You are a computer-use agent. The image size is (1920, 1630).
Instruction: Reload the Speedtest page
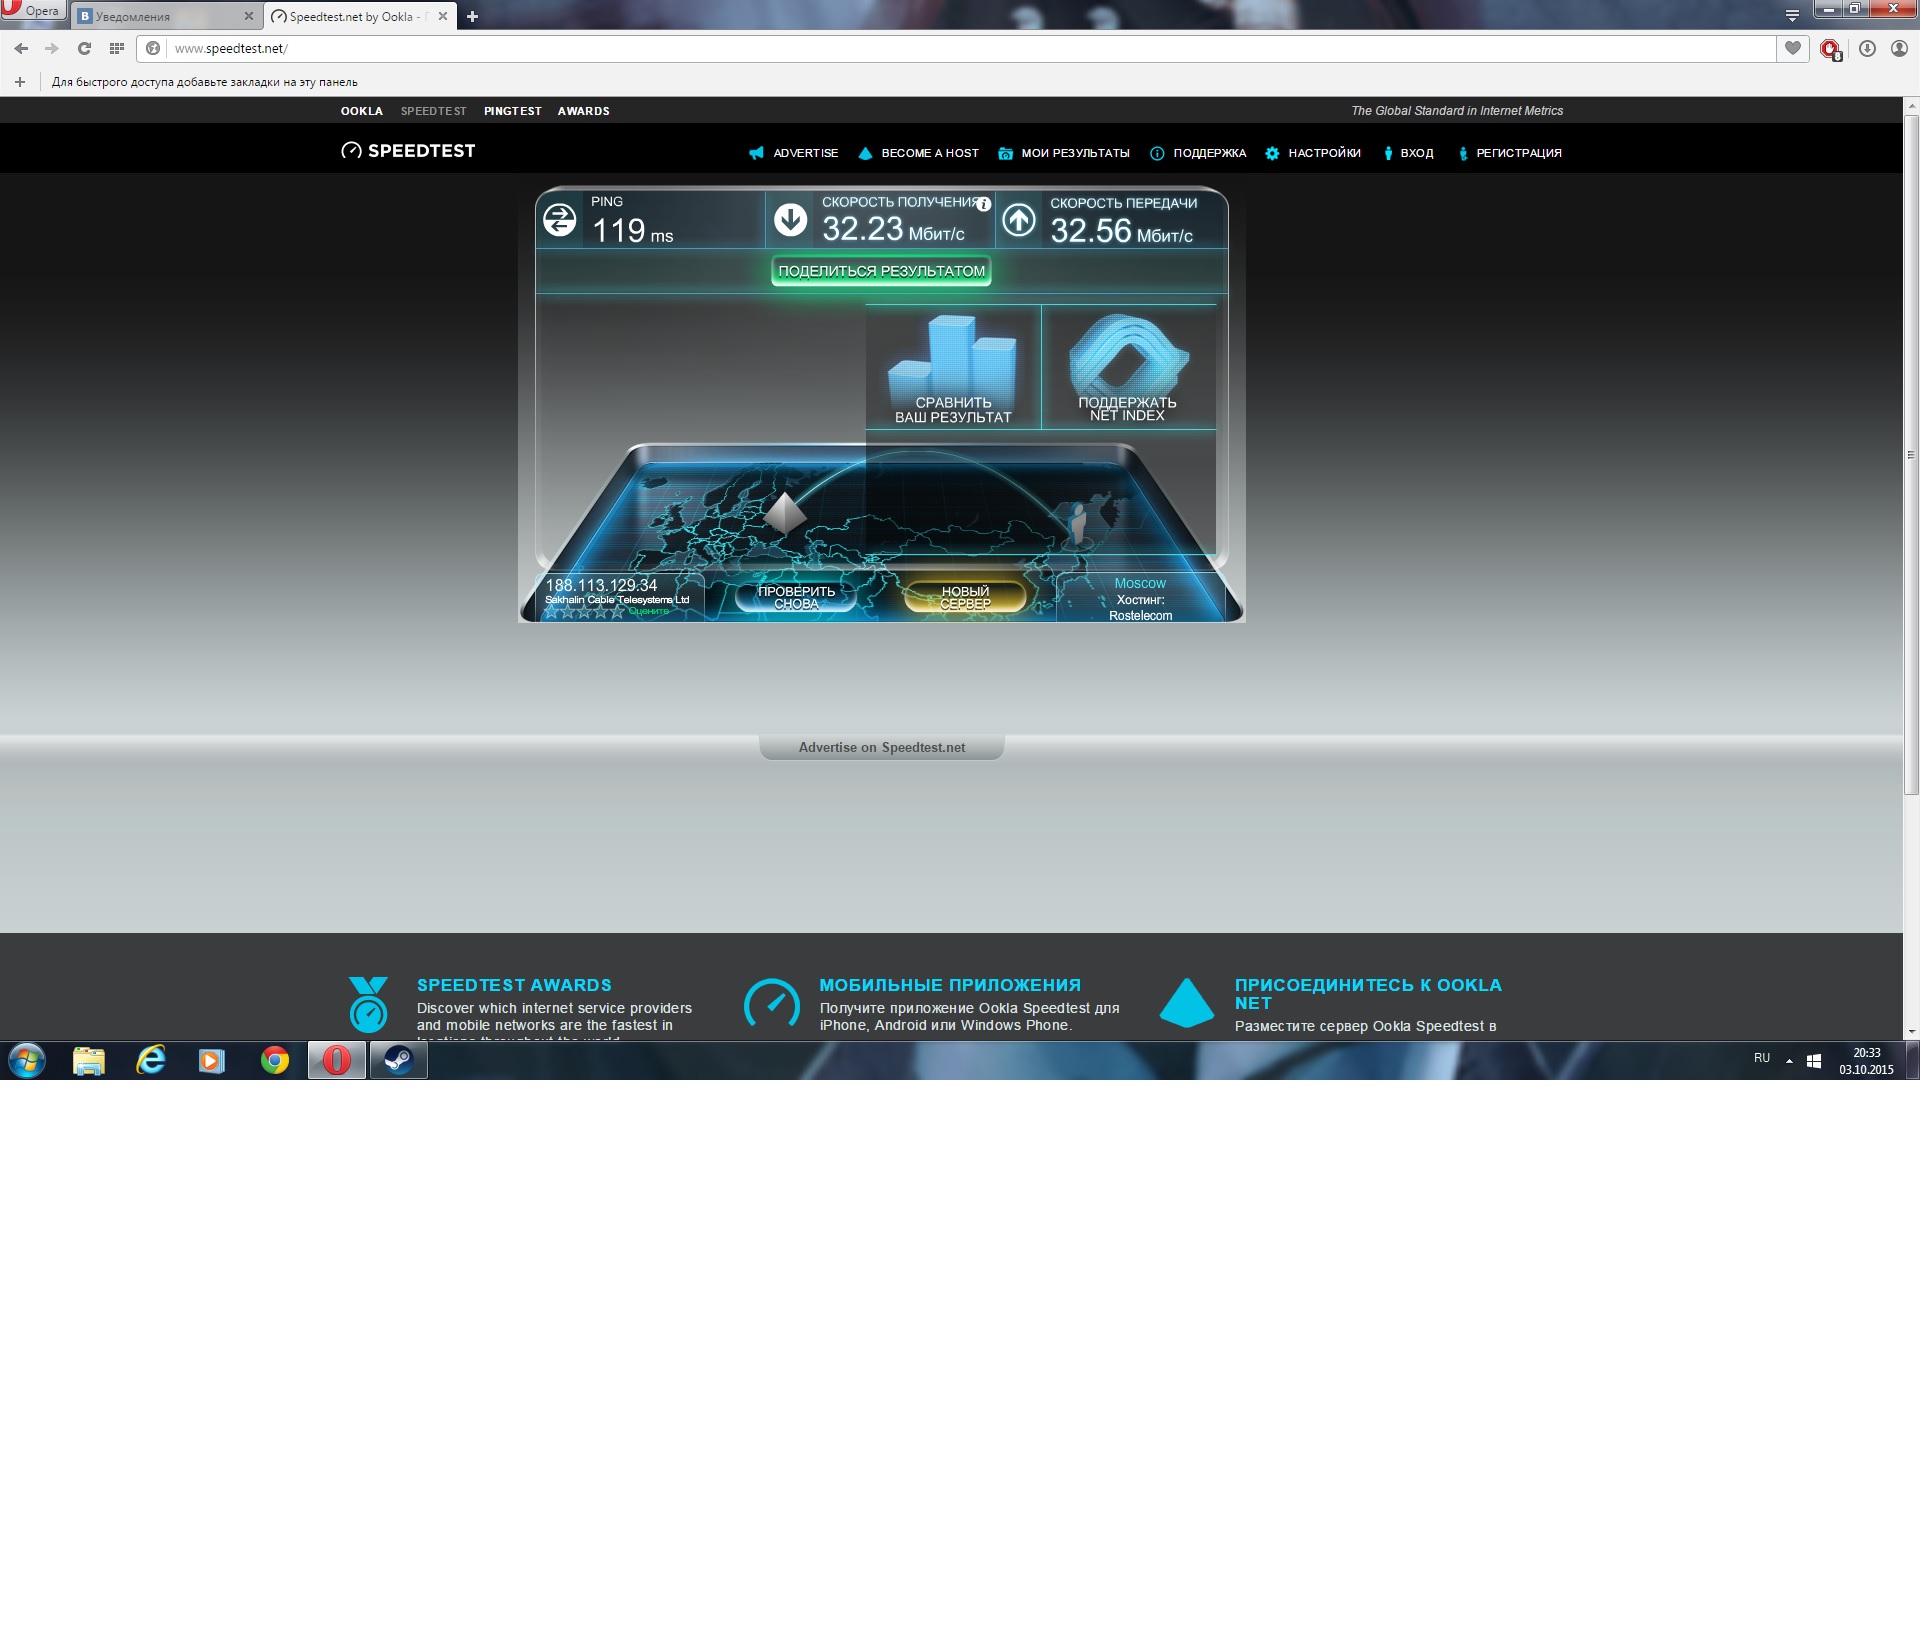click(x=84, y=48)
